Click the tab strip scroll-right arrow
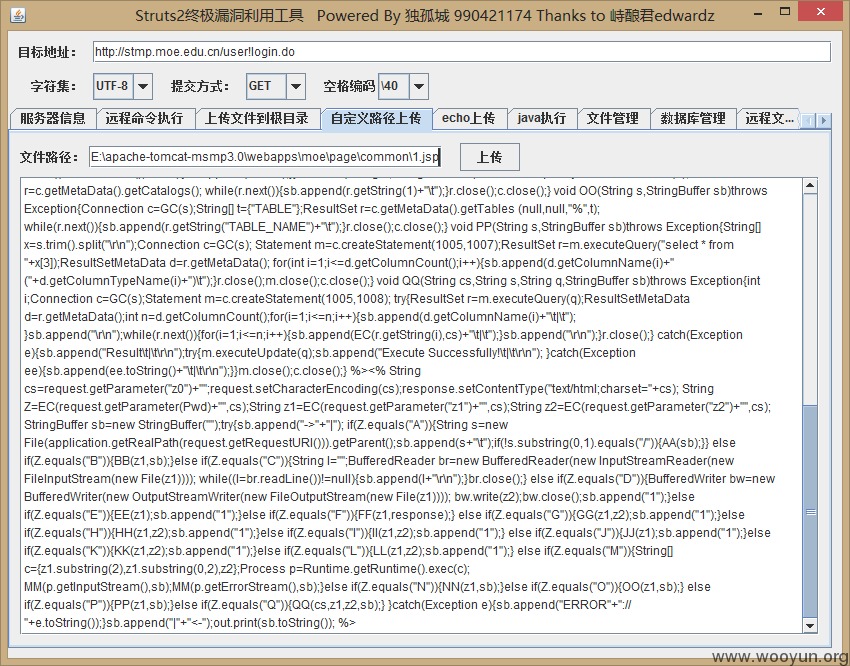The image size is (850, 666). 823,120
